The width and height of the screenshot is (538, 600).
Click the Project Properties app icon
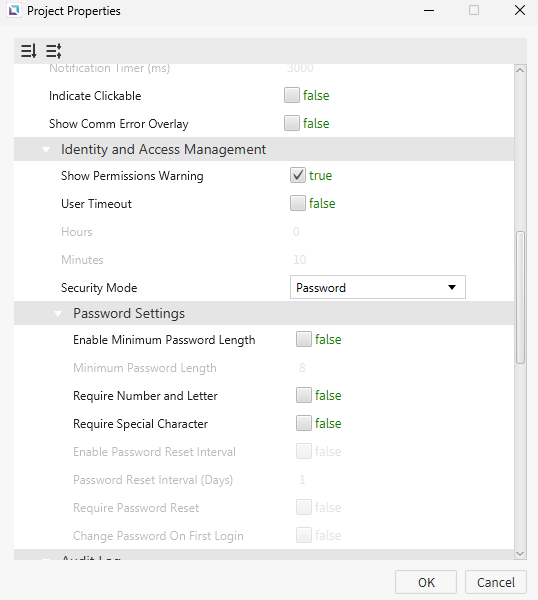(14, 10)
